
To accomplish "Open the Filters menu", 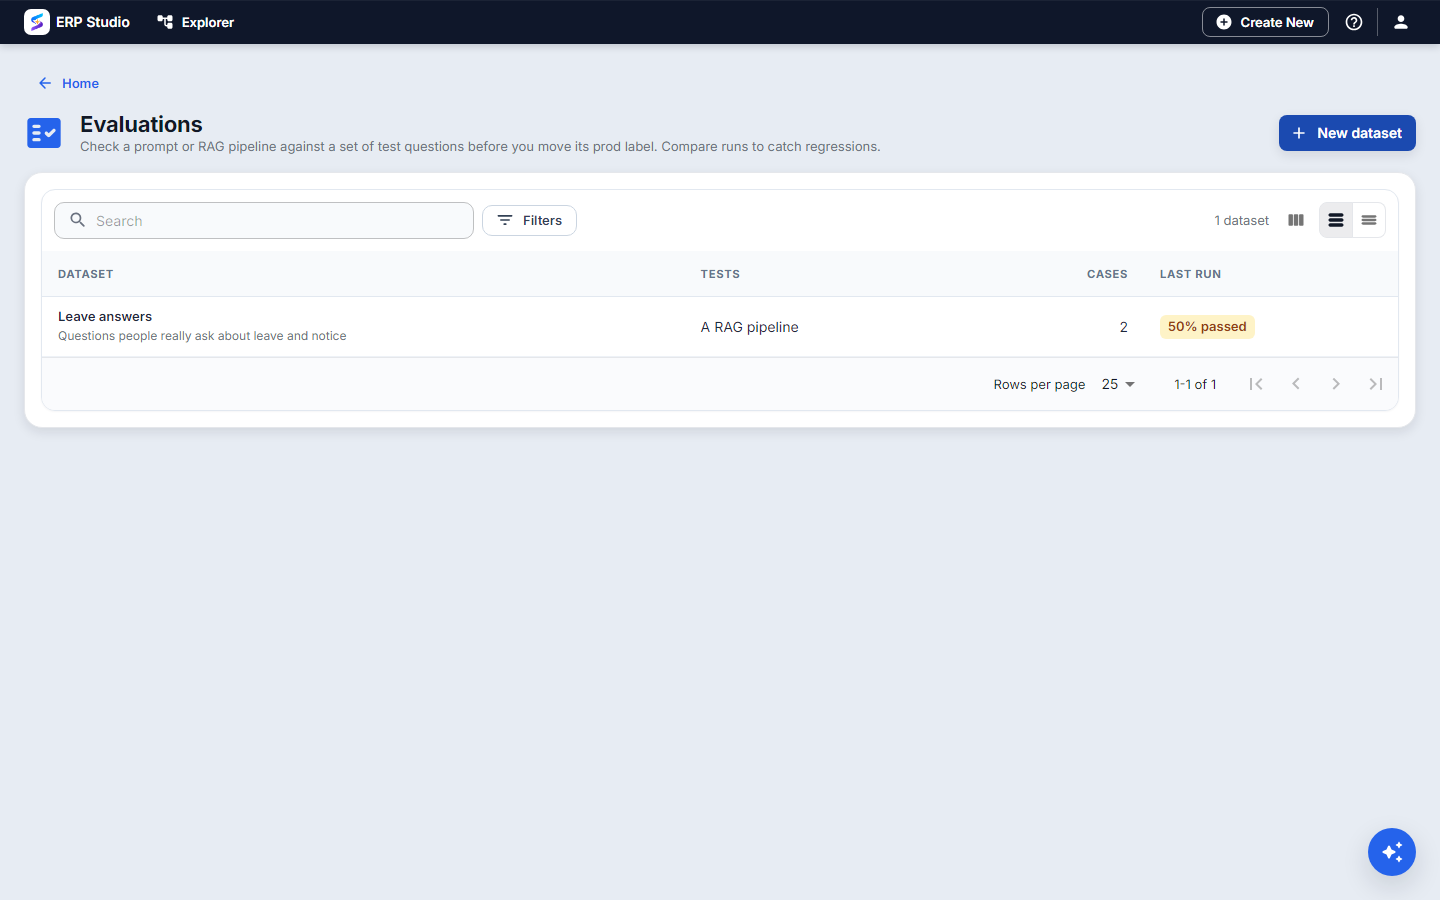I will [x=529, y=220].
